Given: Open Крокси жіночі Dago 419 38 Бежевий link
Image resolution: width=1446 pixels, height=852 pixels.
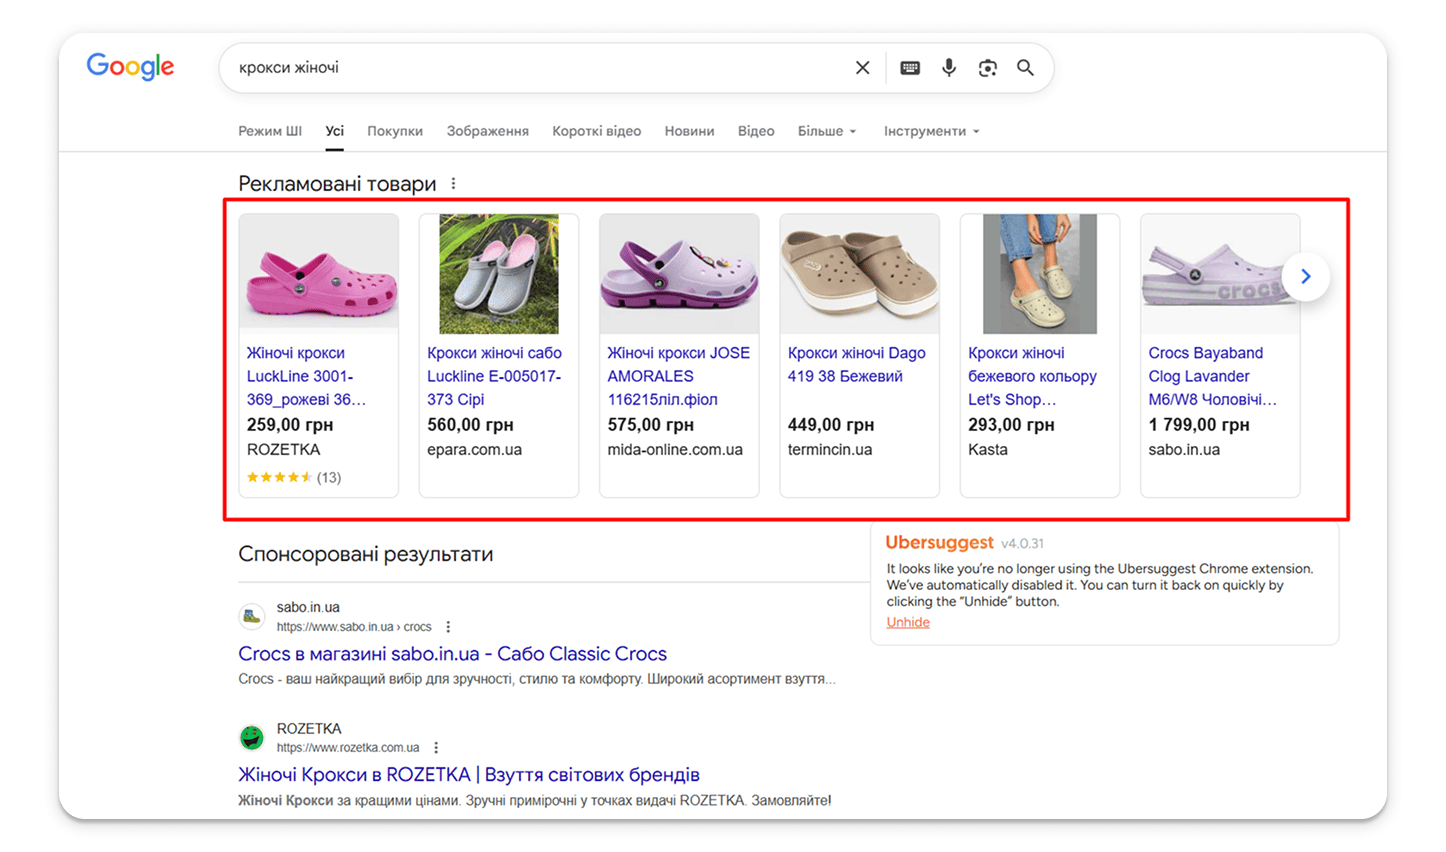Looking at the screenshot, I should point(857,365).
